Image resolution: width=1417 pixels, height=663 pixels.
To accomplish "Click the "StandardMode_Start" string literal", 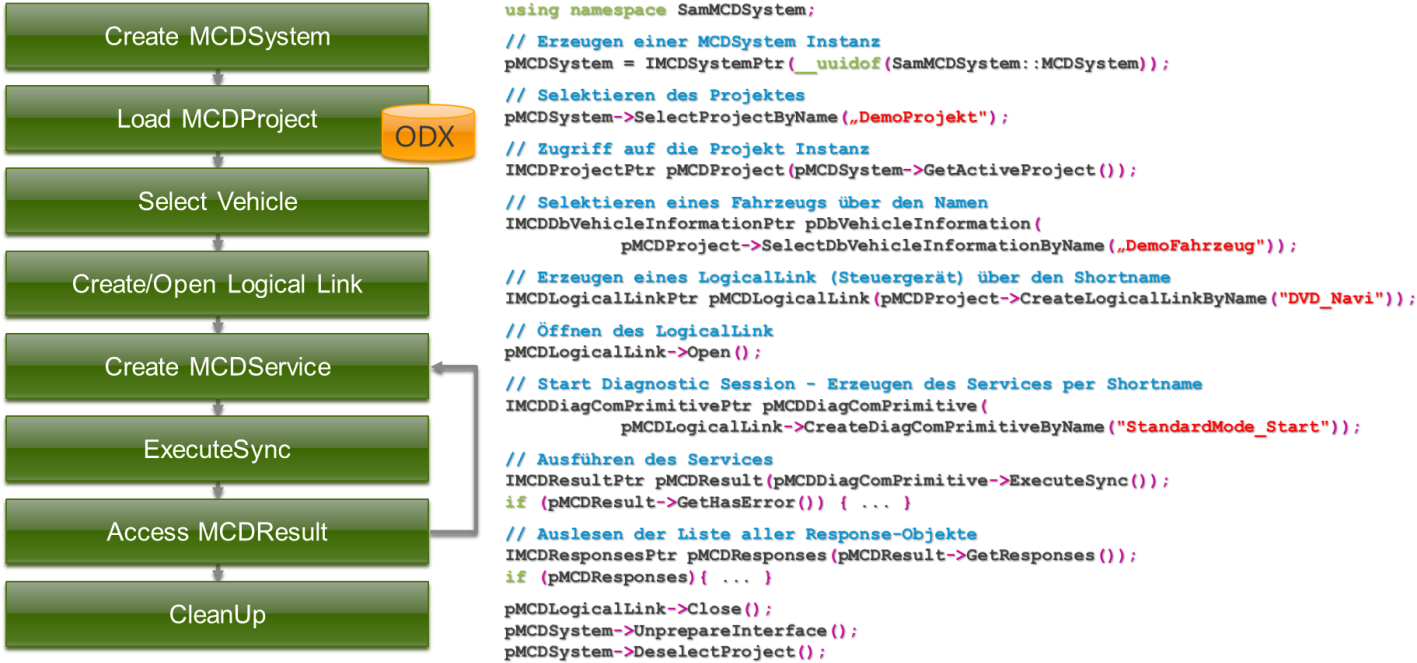I will 1224,427.
